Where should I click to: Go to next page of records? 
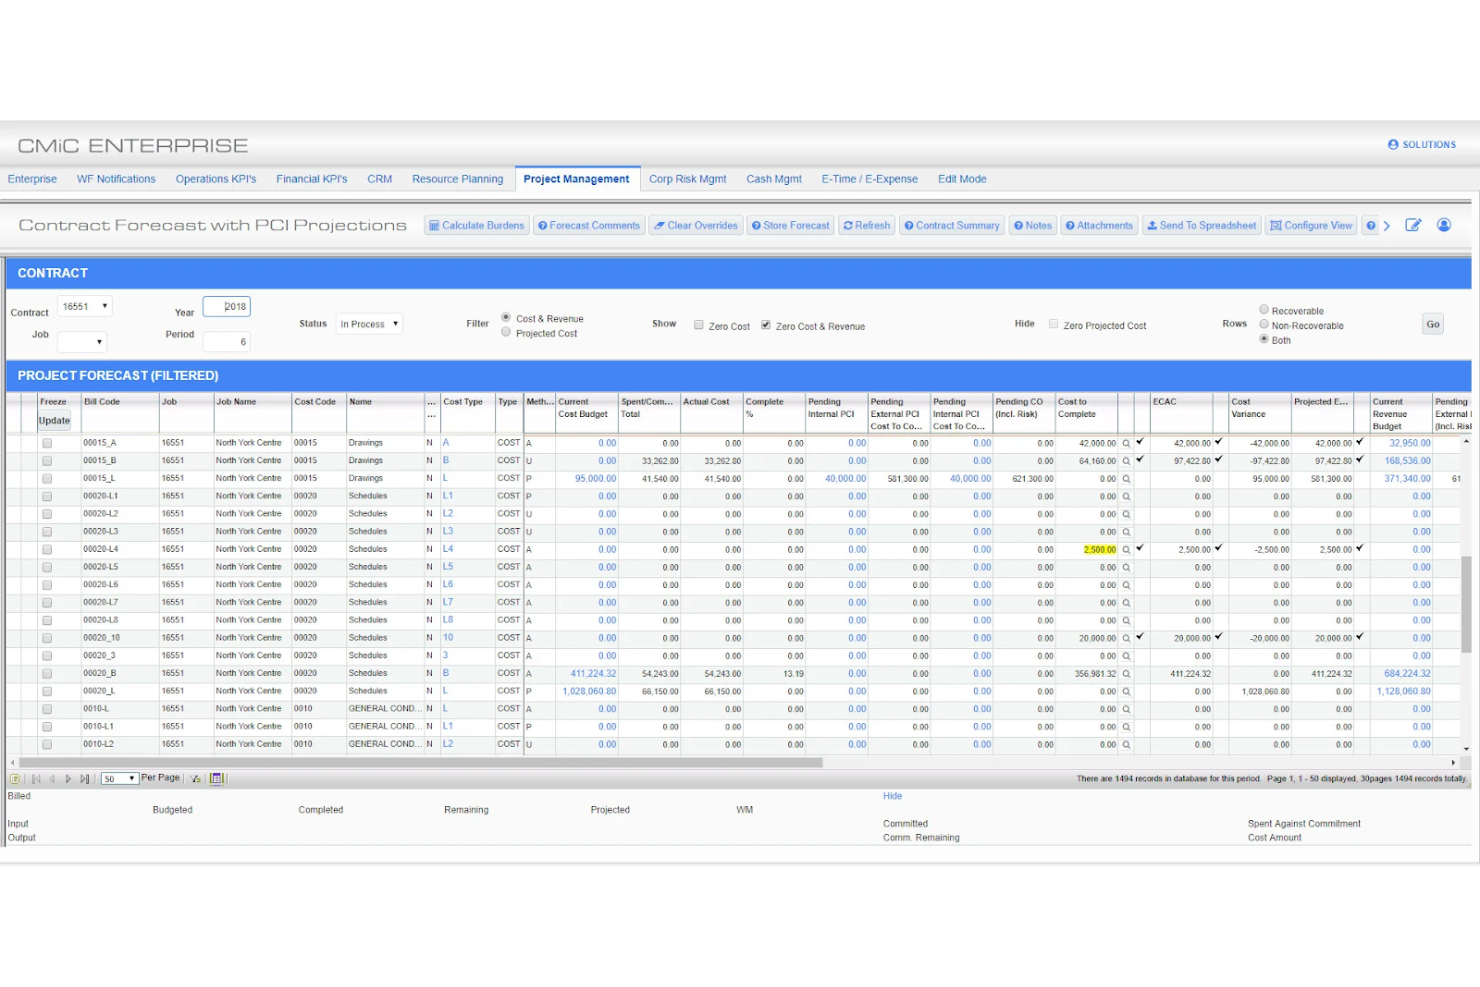pyautogui.click(x=68, y=779)
